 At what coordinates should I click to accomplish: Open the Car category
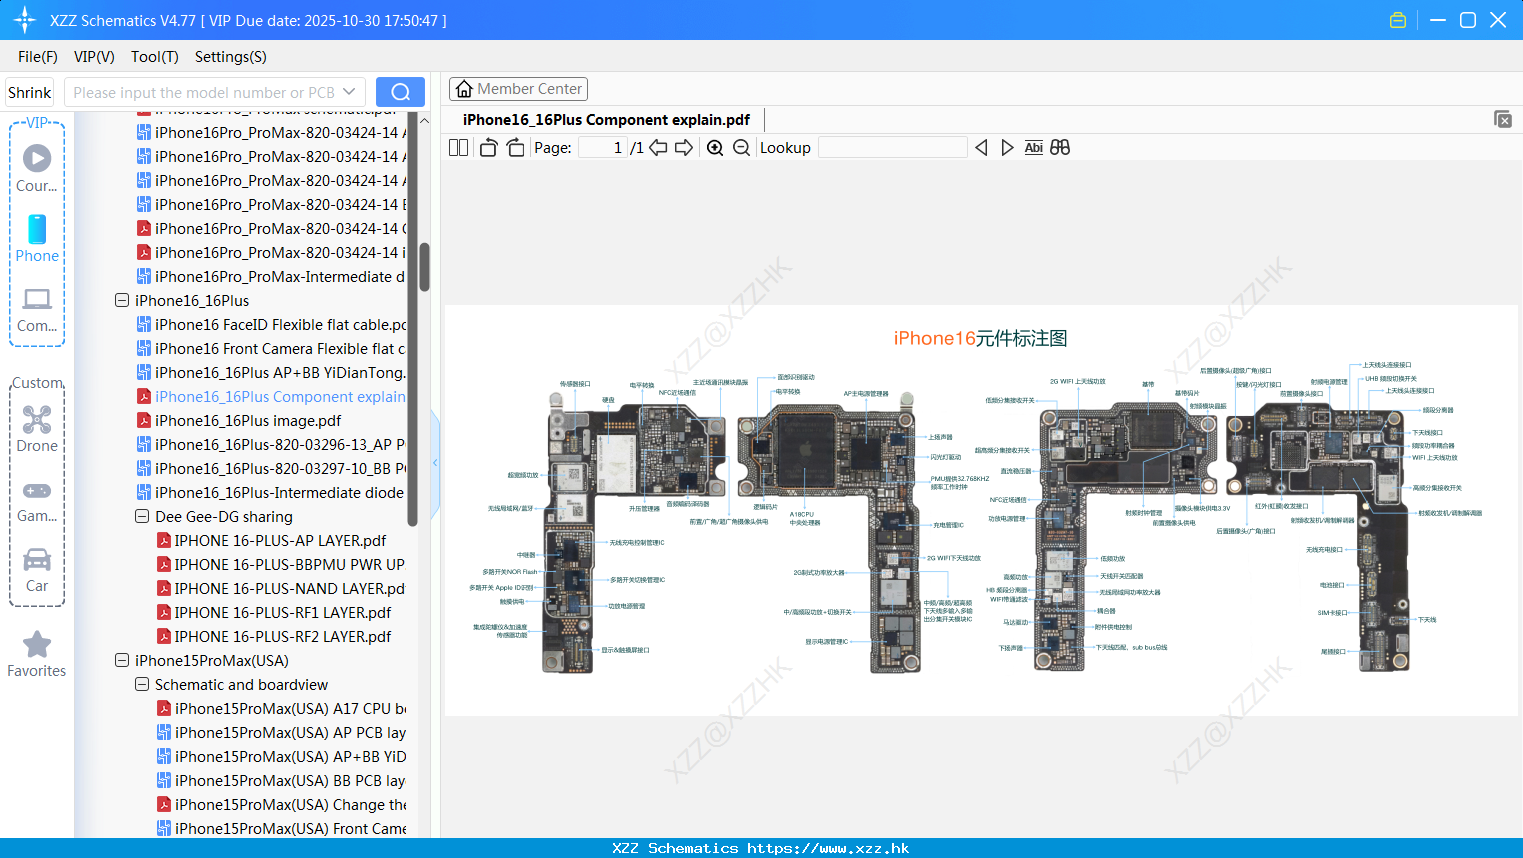[x=37, y=570]
